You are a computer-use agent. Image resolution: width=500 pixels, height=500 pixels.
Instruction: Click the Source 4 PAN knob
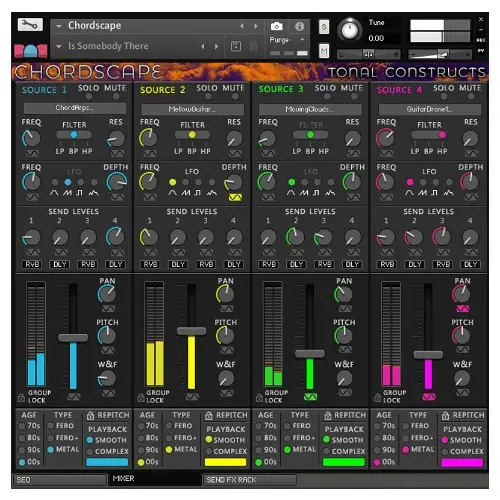(462, 294)
